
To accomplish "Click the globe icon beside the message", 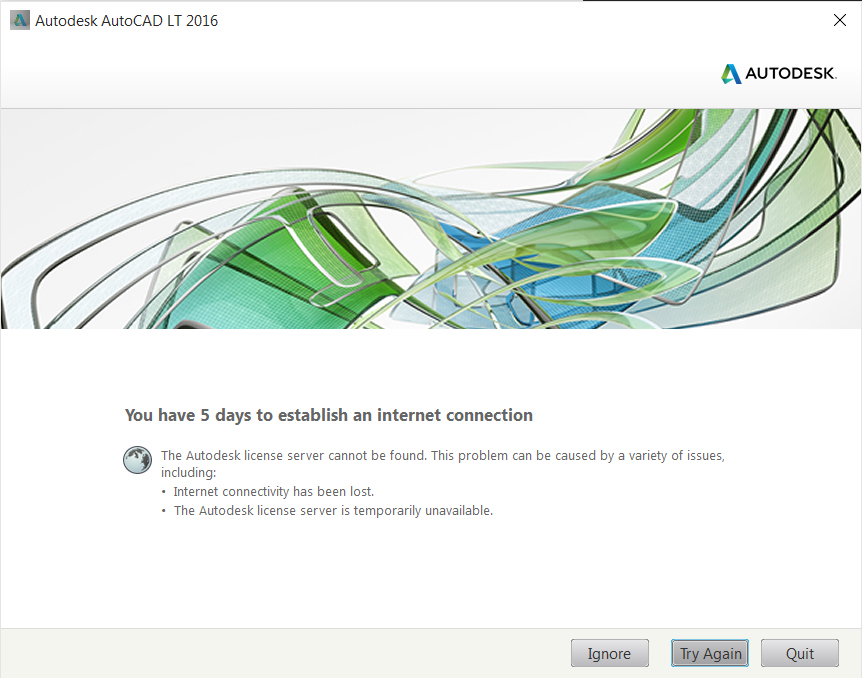I will [137, 460].
